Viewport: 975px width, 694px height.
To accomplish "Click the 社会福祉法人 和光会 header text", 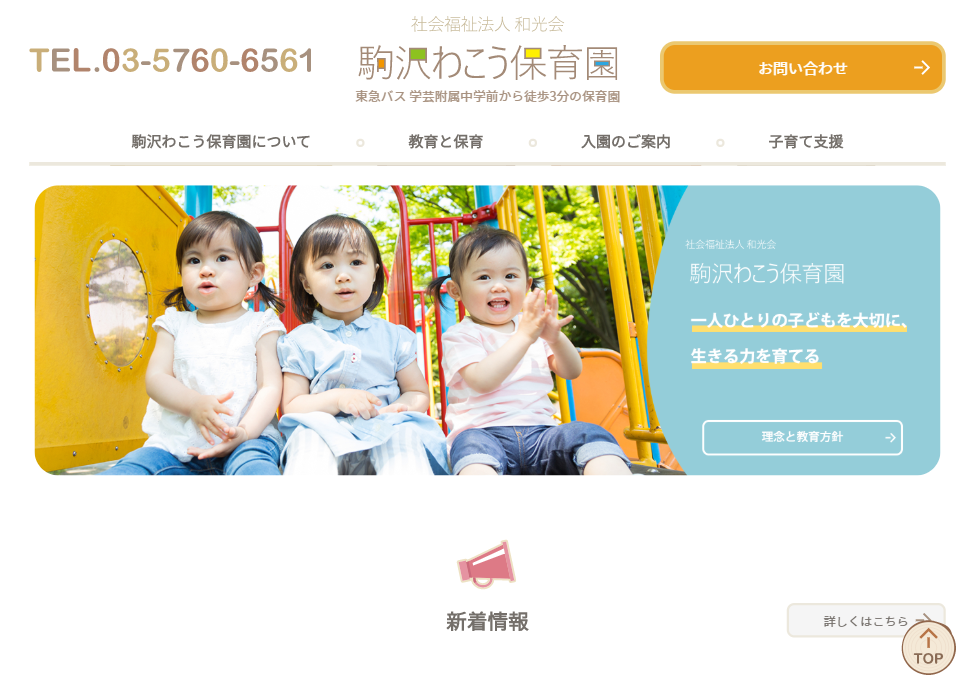I will click(x=488, y=24).
